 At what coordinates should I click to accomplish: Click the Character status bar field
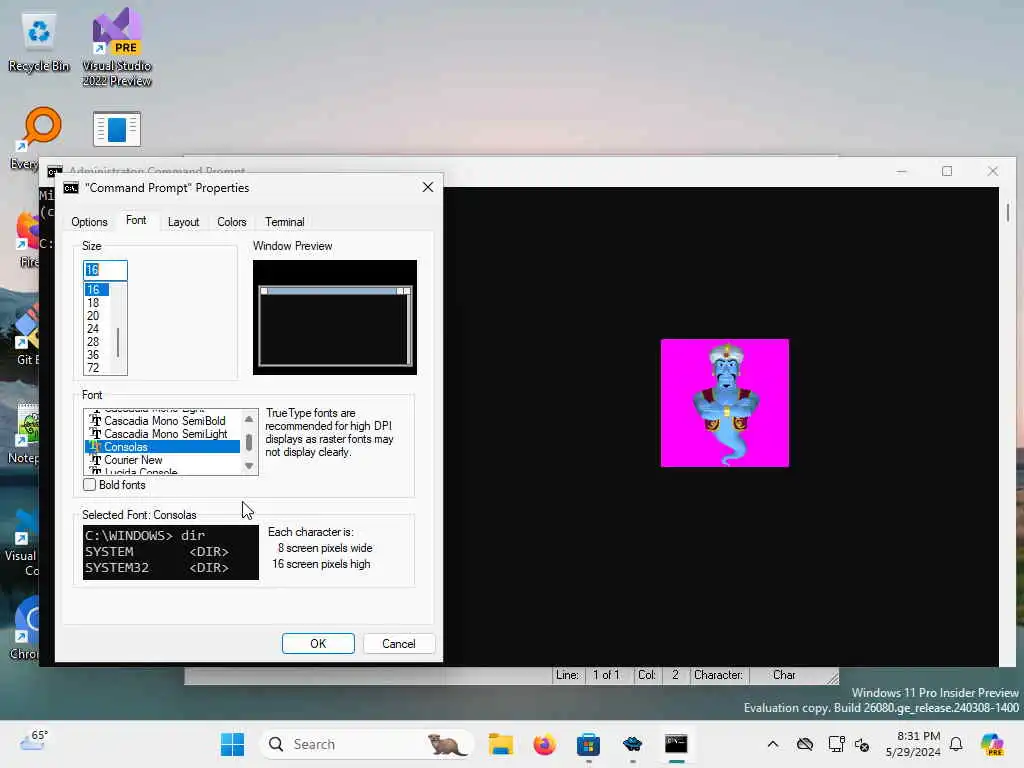coord(718,675)
